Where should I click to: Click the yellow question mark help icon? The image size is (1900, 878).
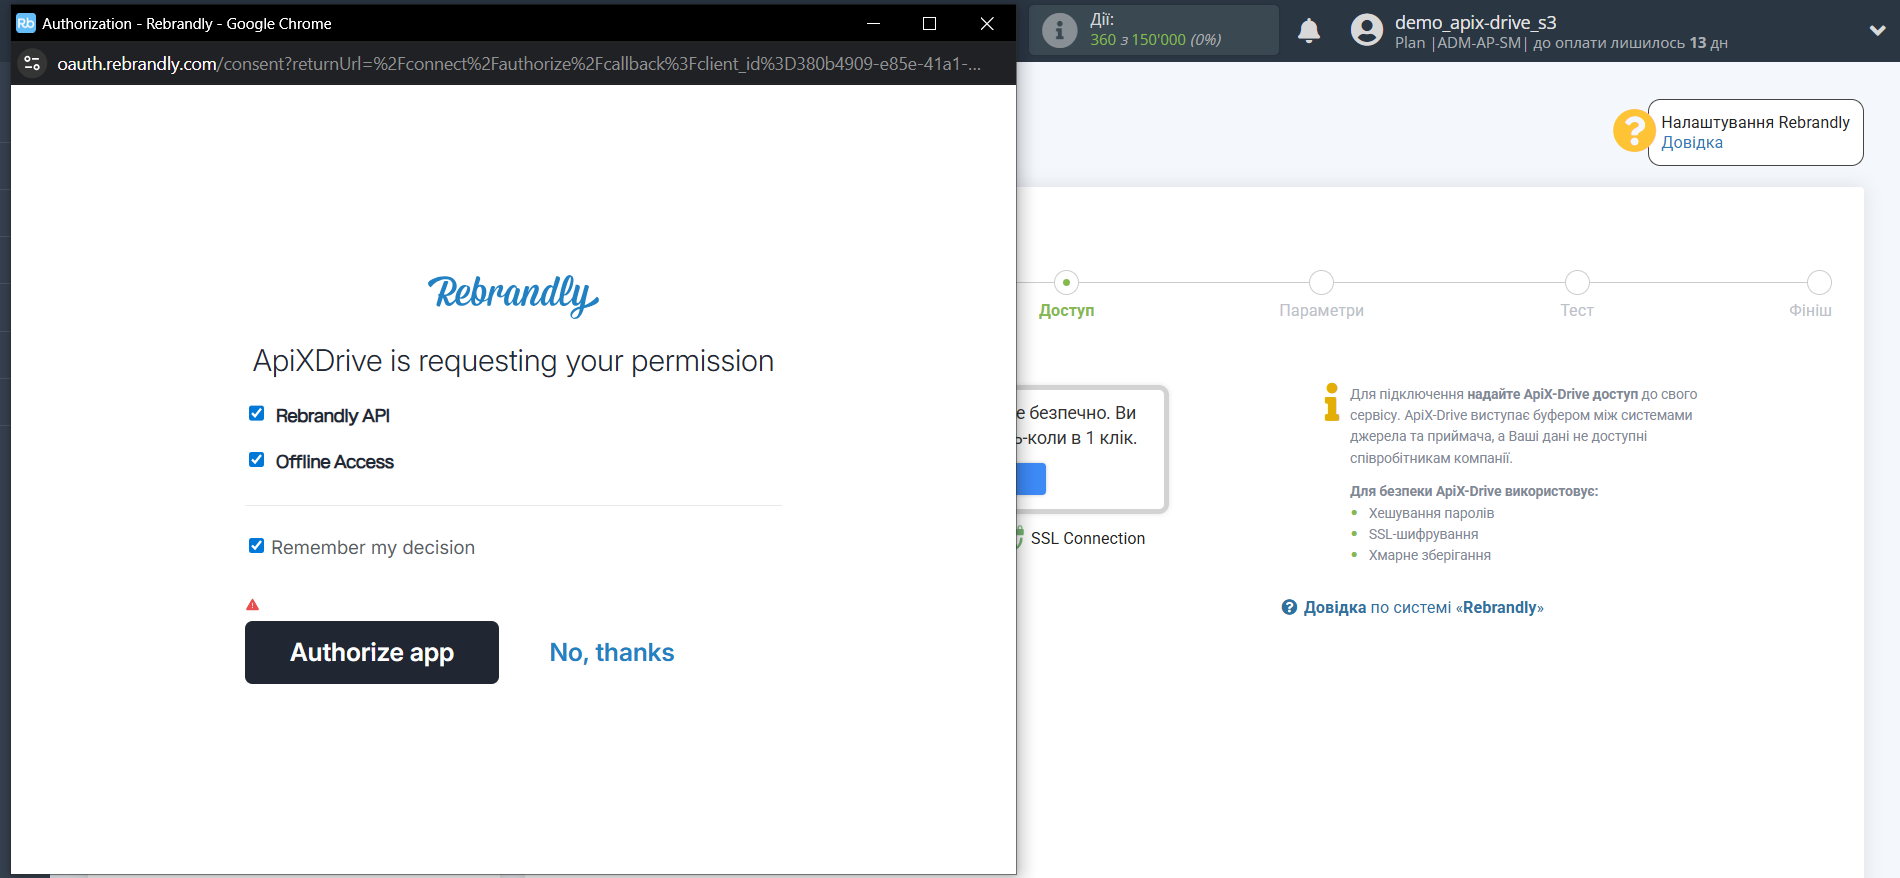coord(1633,131)
